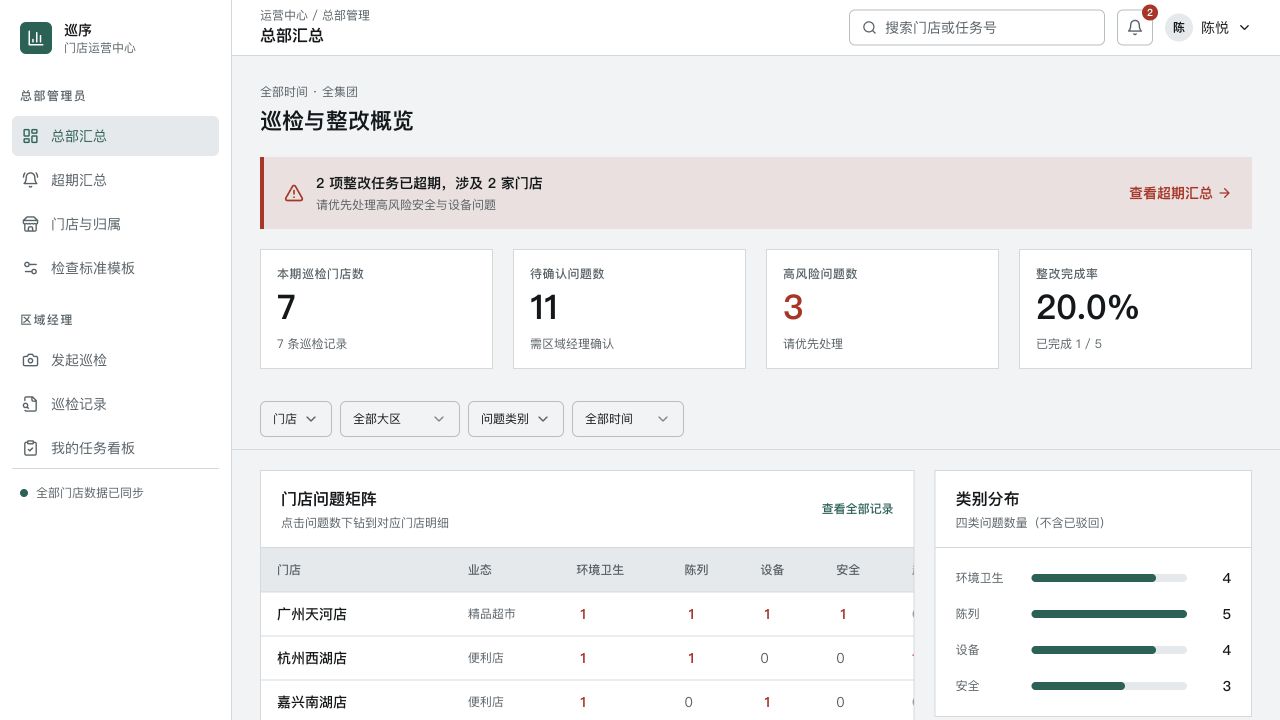Click the 类别分布 panel title

987,499
